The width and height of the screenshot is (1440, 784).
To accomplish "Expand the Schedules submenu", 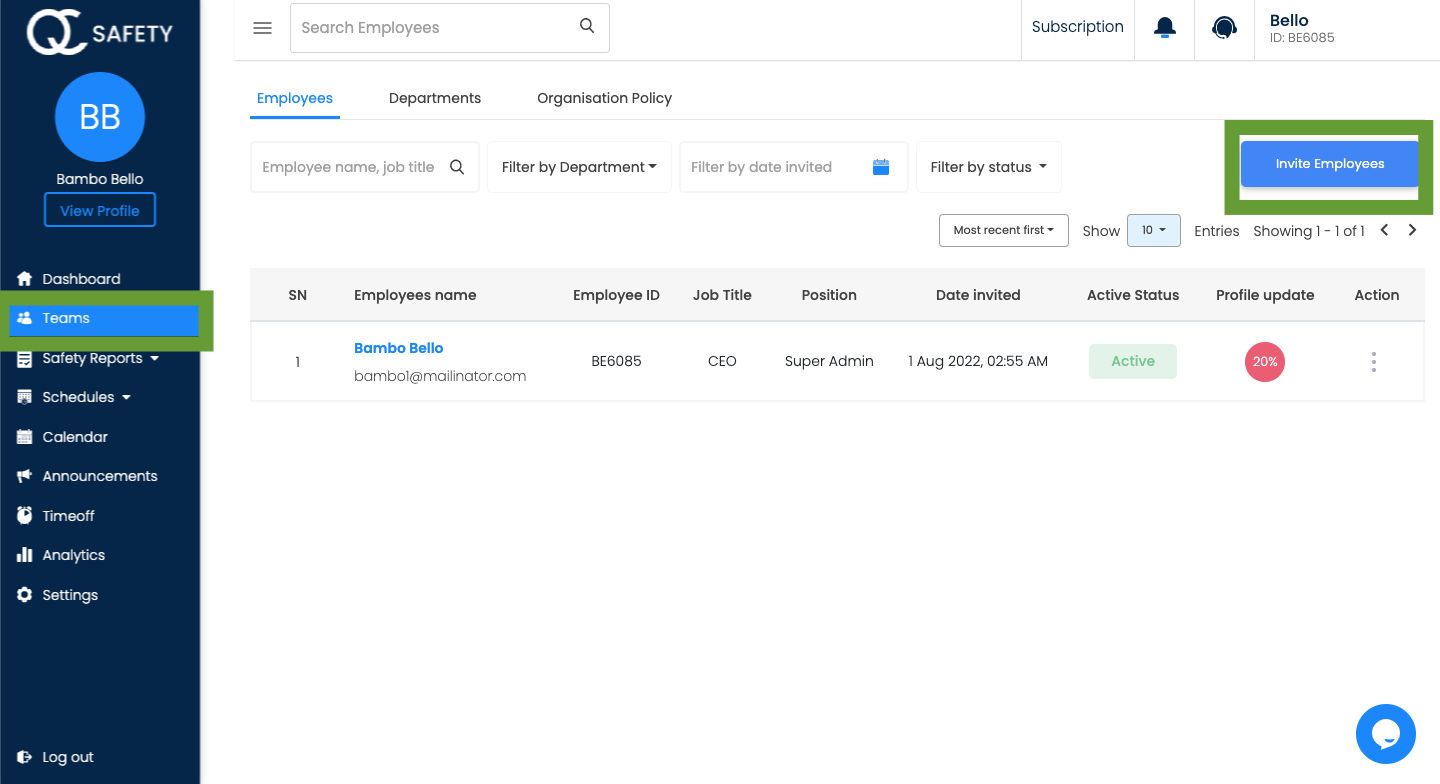I will (x=79, y=397).
